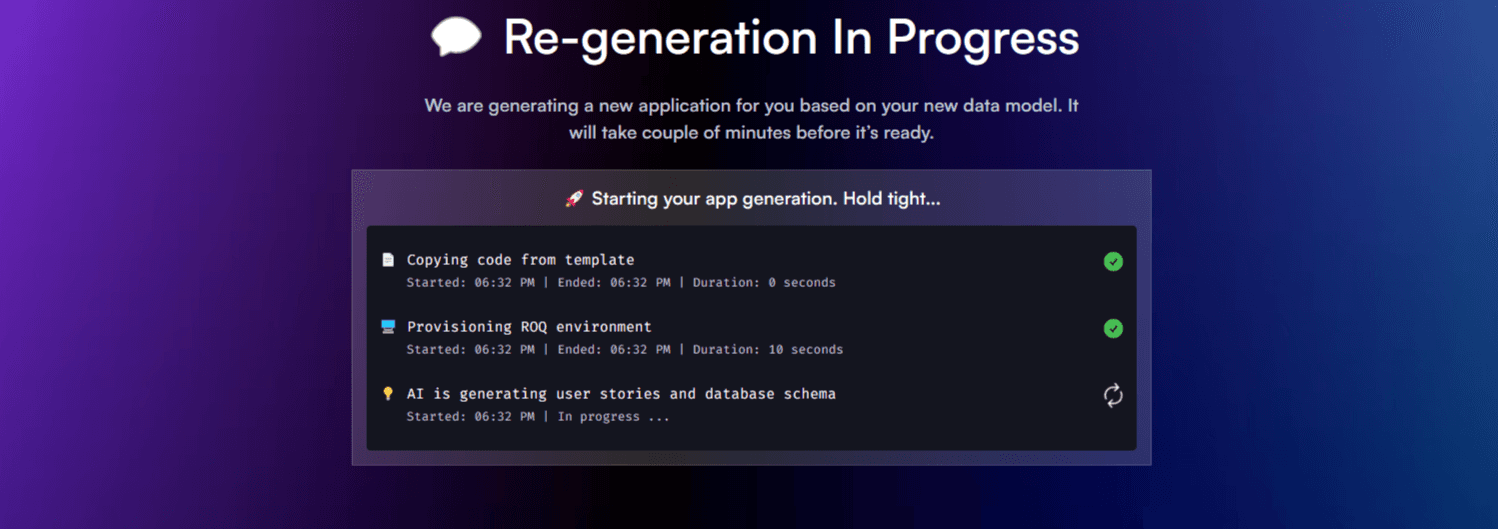
Task: Click "Copying code from template" step title
Action: [520, 260]
